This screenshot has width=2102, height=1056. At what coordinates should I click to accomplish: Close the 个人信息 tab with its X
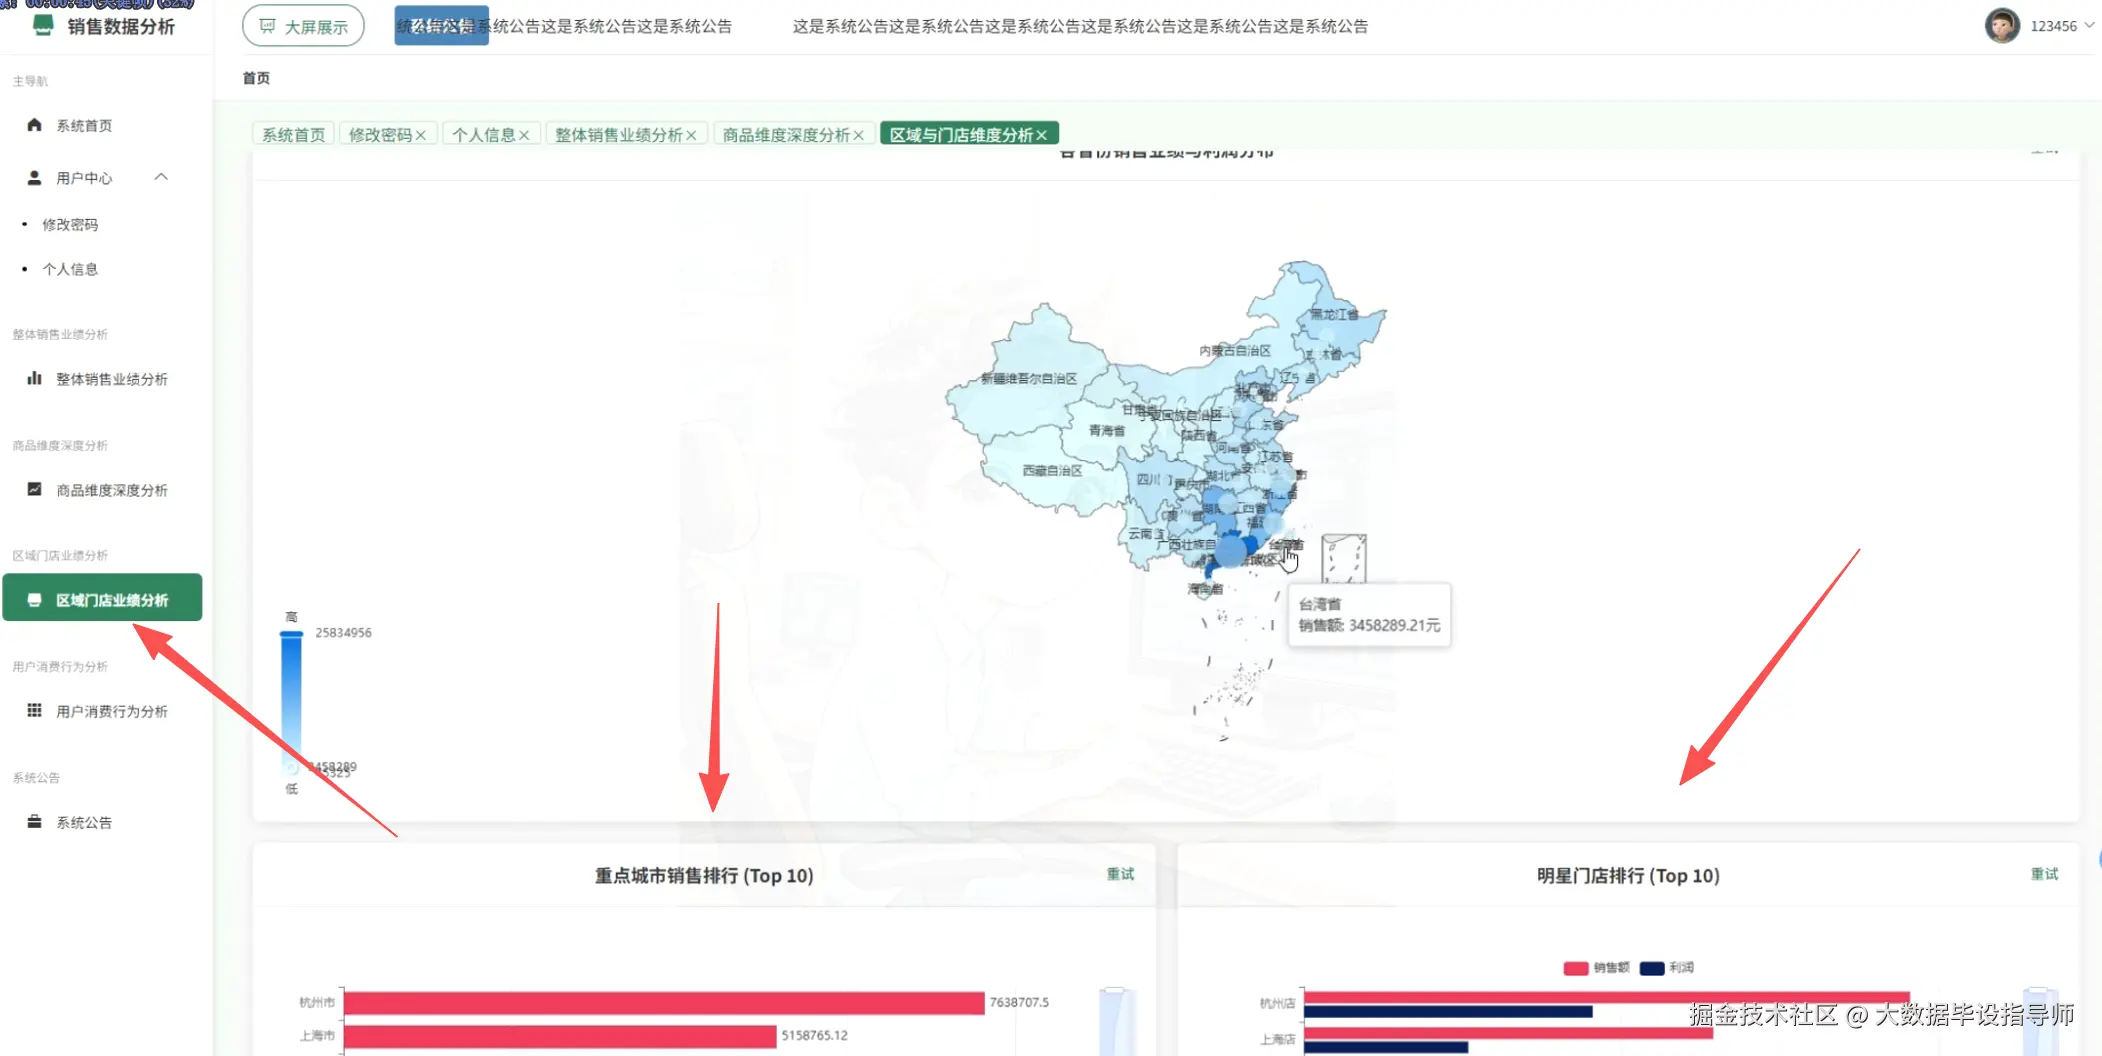coord(524,135)
